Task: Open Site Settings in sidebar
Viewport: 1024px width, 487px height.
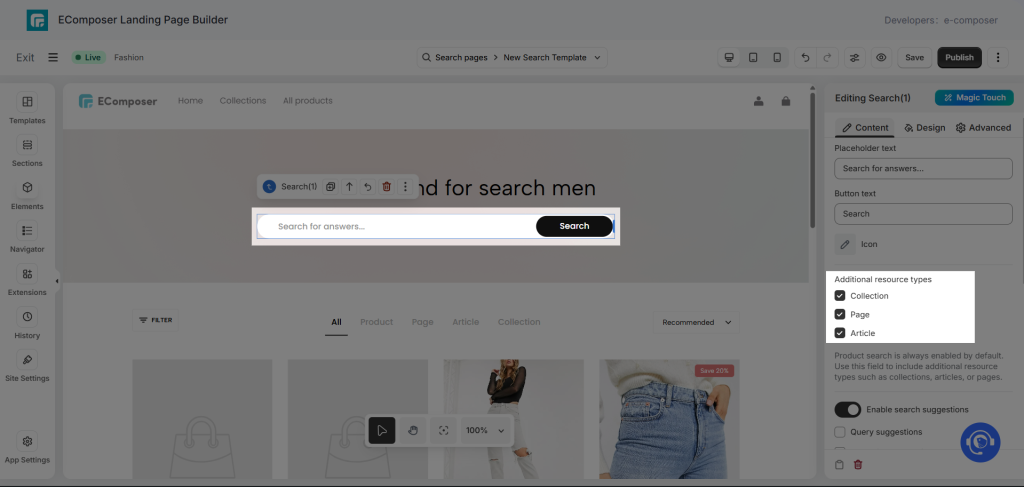Action: coord(27,367)
